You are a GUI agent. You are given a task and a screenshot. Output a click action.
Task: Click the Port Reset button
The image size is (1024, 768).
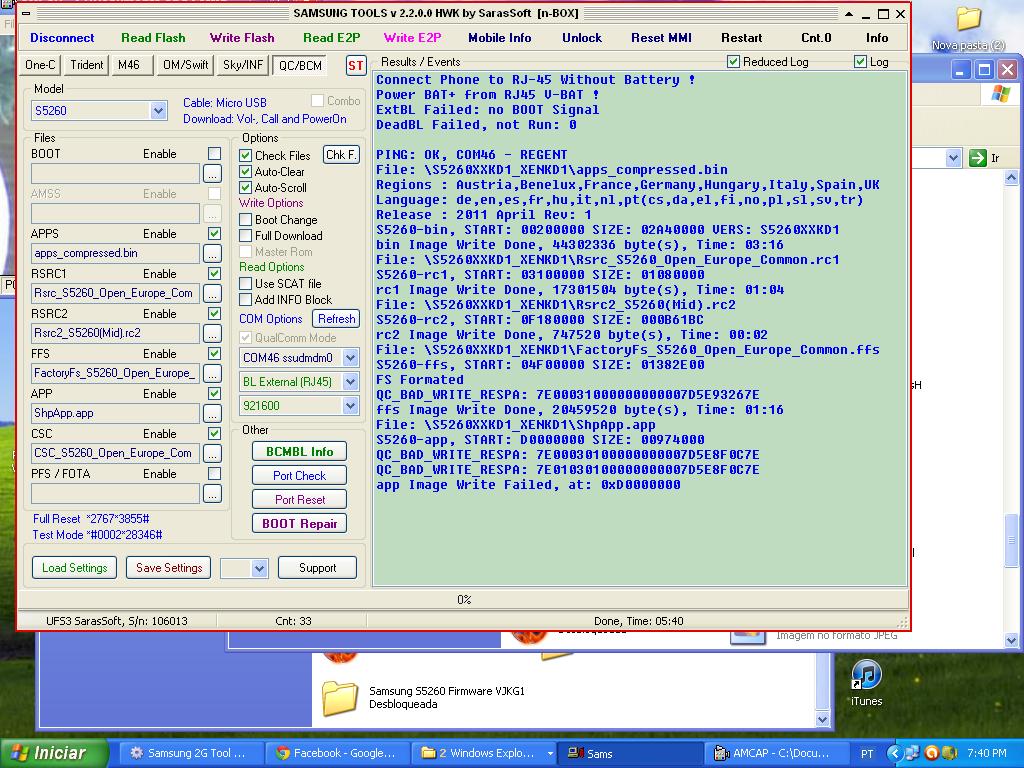[x=299, y=500]
